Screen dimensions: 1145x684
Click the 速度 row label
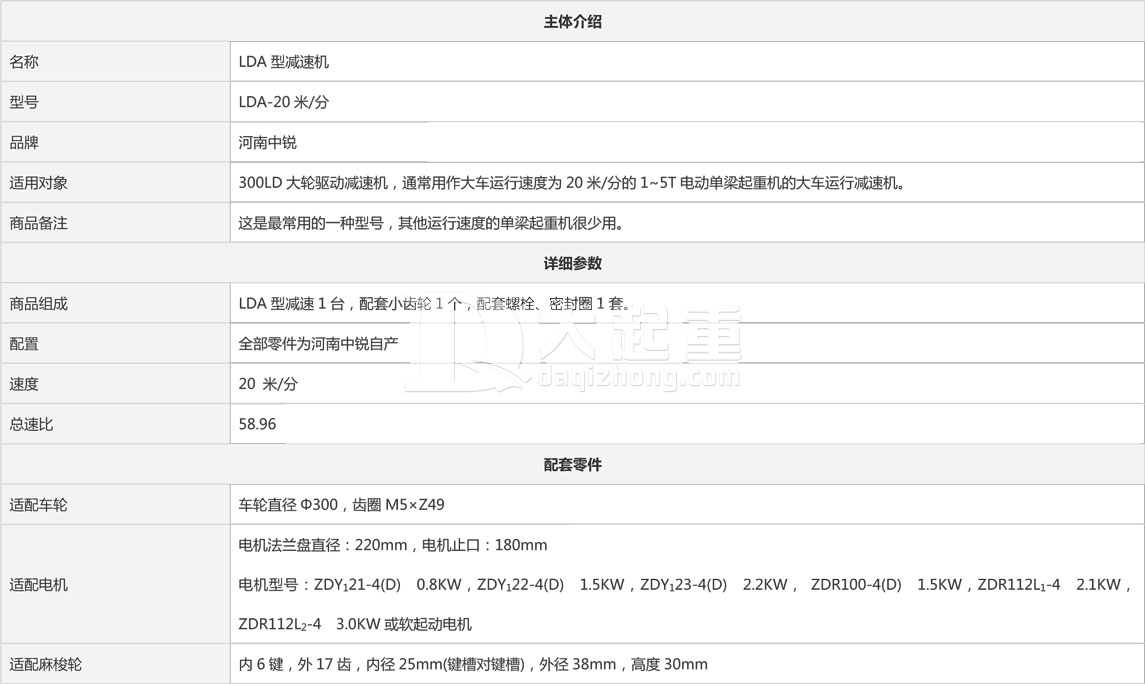[x=24, y=384]
